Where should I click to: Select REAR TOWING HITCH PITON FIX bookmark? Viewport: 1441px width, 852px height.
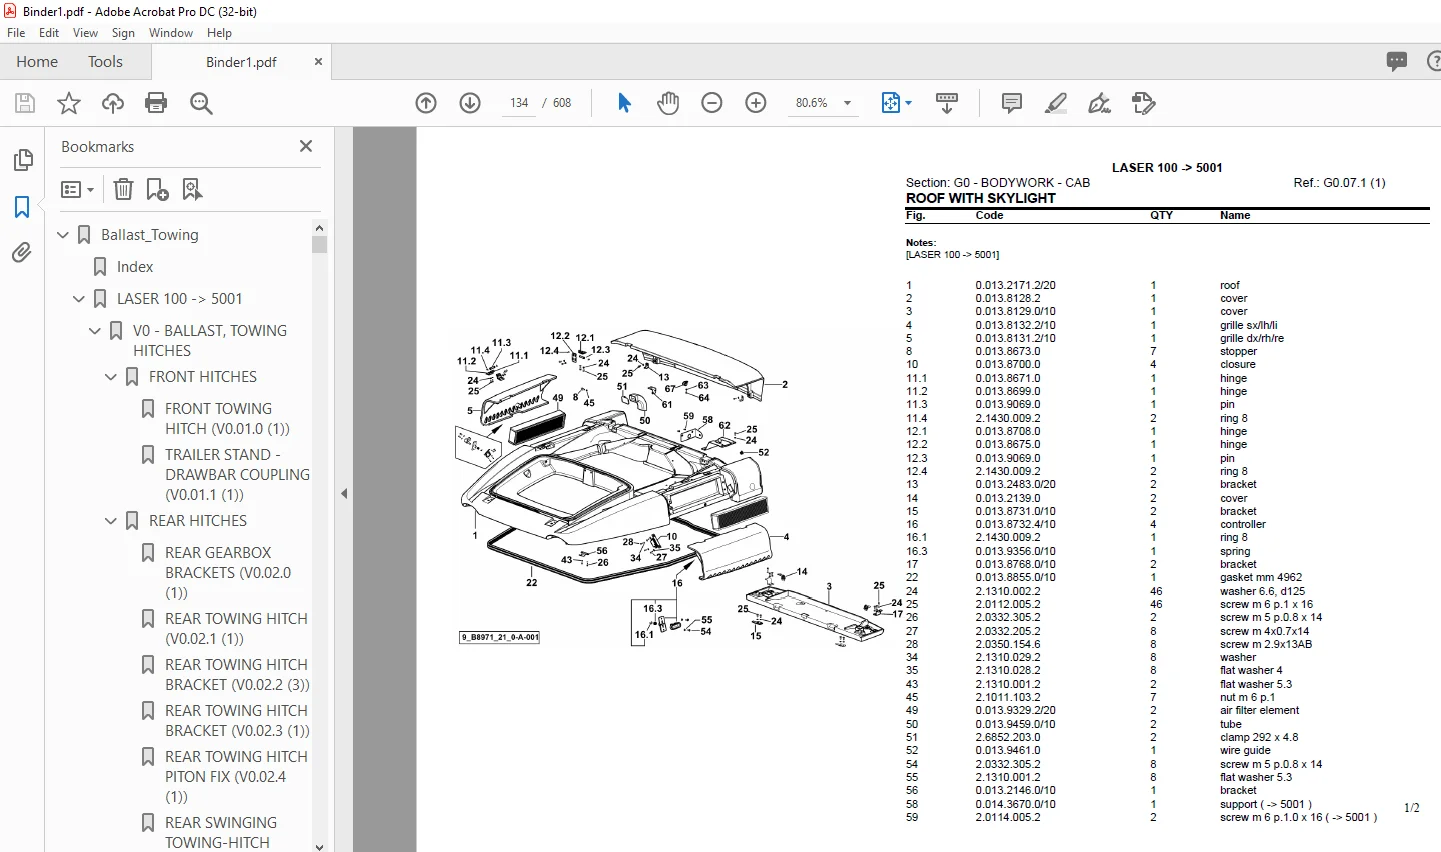[236, 777]
